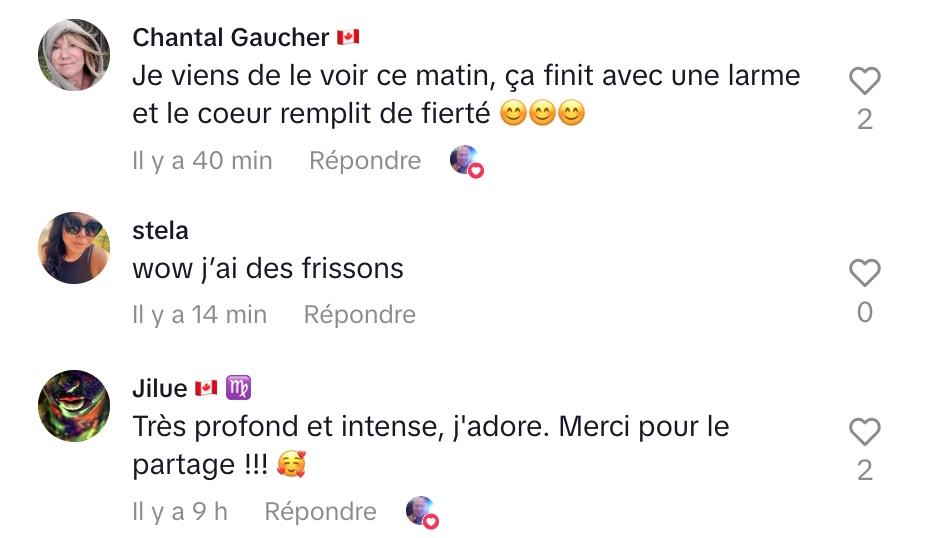Click creator-liked avatar badge under Jilue's comment
Image resolution: width=938 pixels, height=538 pixels.
[422, 512]
